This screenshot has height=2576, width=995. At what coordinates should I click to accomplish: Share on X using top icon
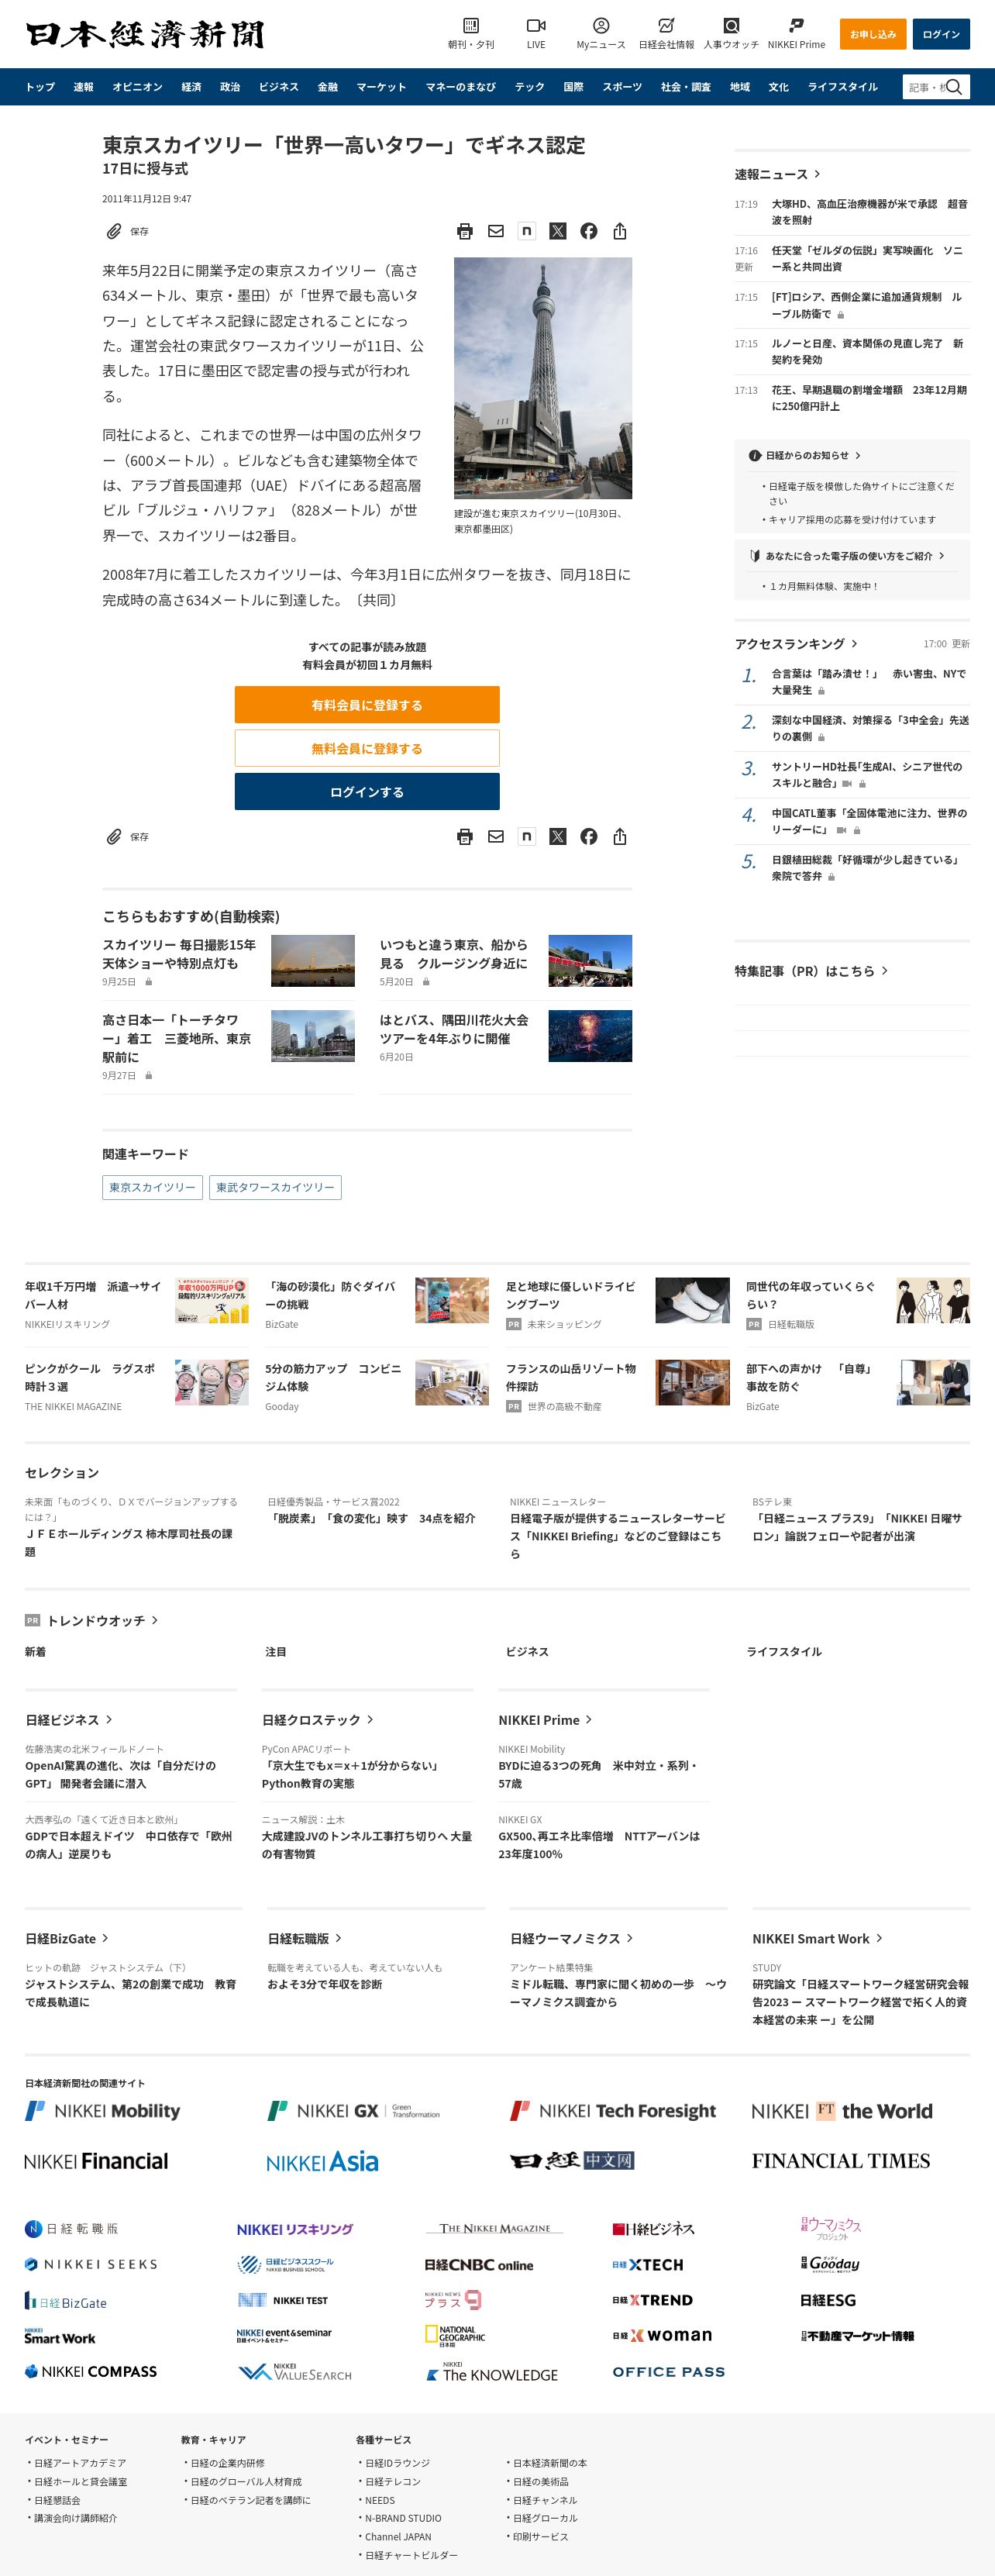point(558,231)
